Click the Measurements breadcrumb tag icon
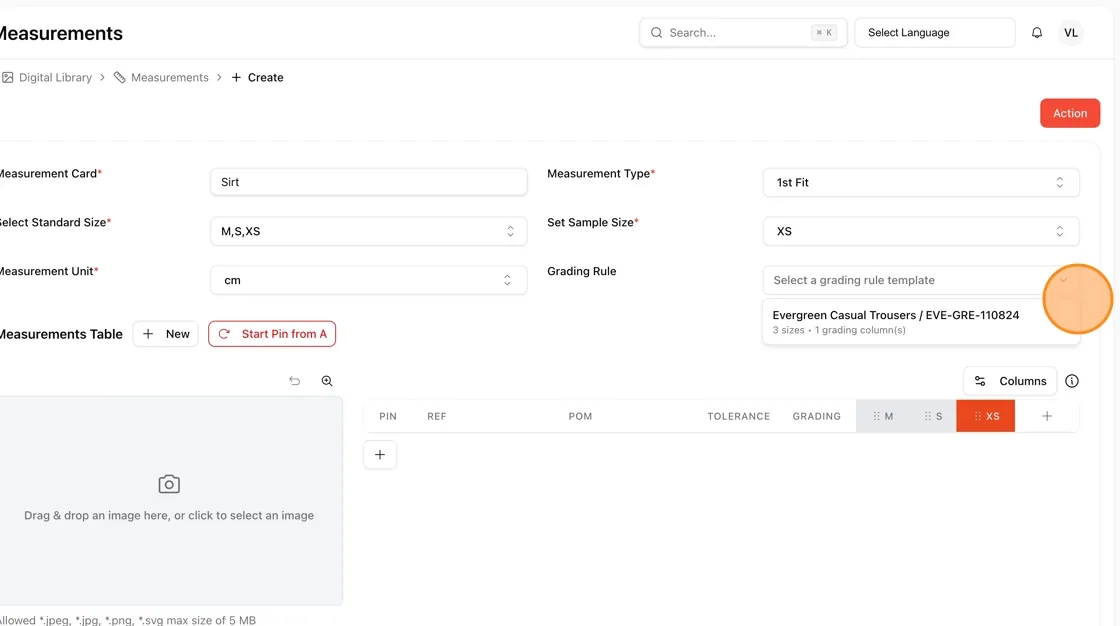The image size is (1120, 626). [x=119, y=77]
